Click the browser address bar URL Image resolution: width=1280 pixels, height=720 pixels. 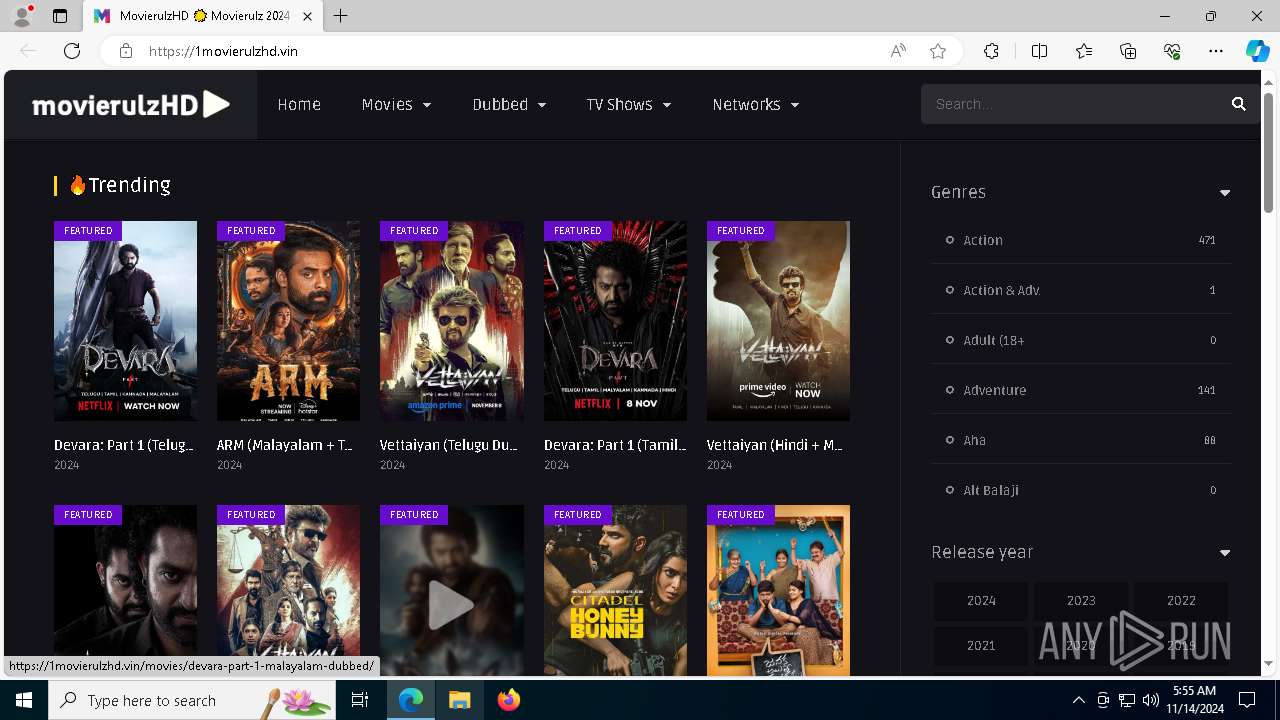[223, 51]
